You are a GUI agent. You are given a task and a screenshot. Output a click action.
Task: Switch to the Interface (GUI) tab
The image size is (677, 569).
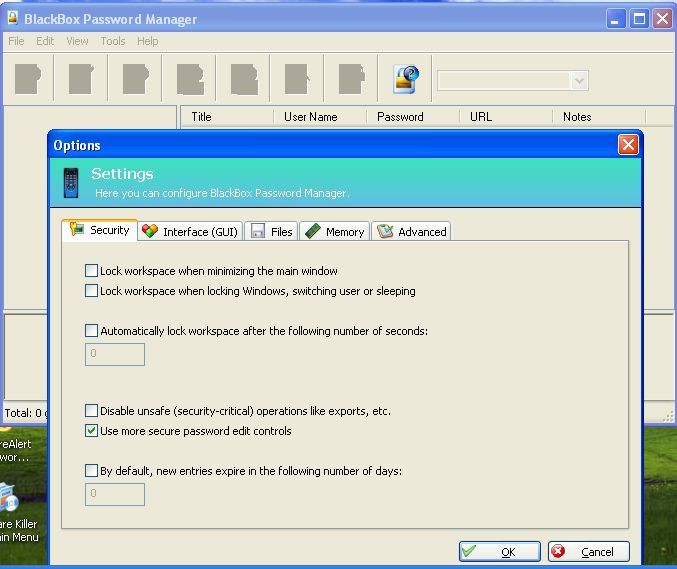[x=190, y=232]
